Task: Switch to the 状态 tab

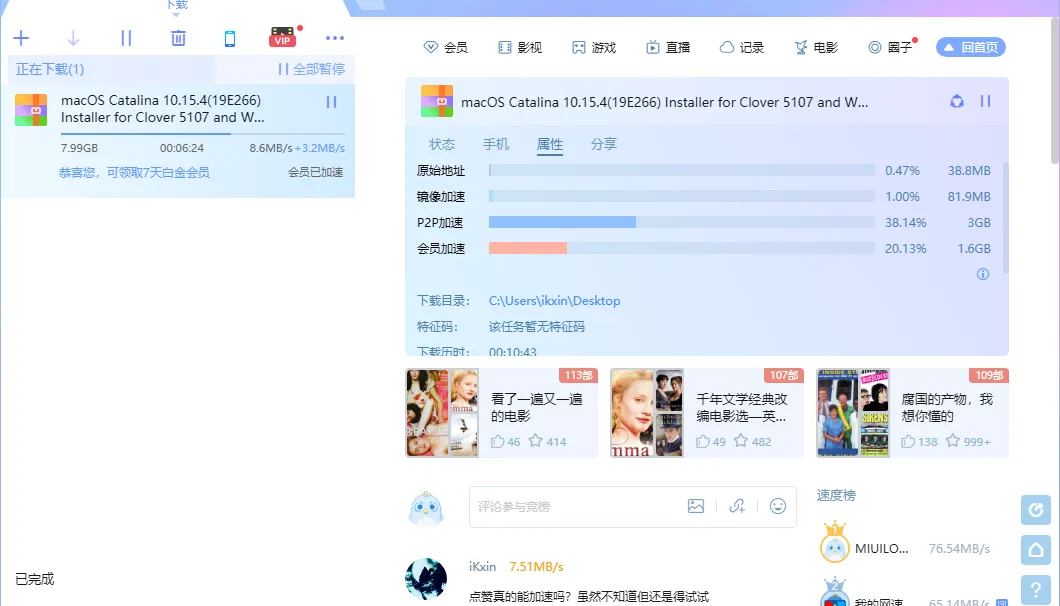Action: point(442,144)
